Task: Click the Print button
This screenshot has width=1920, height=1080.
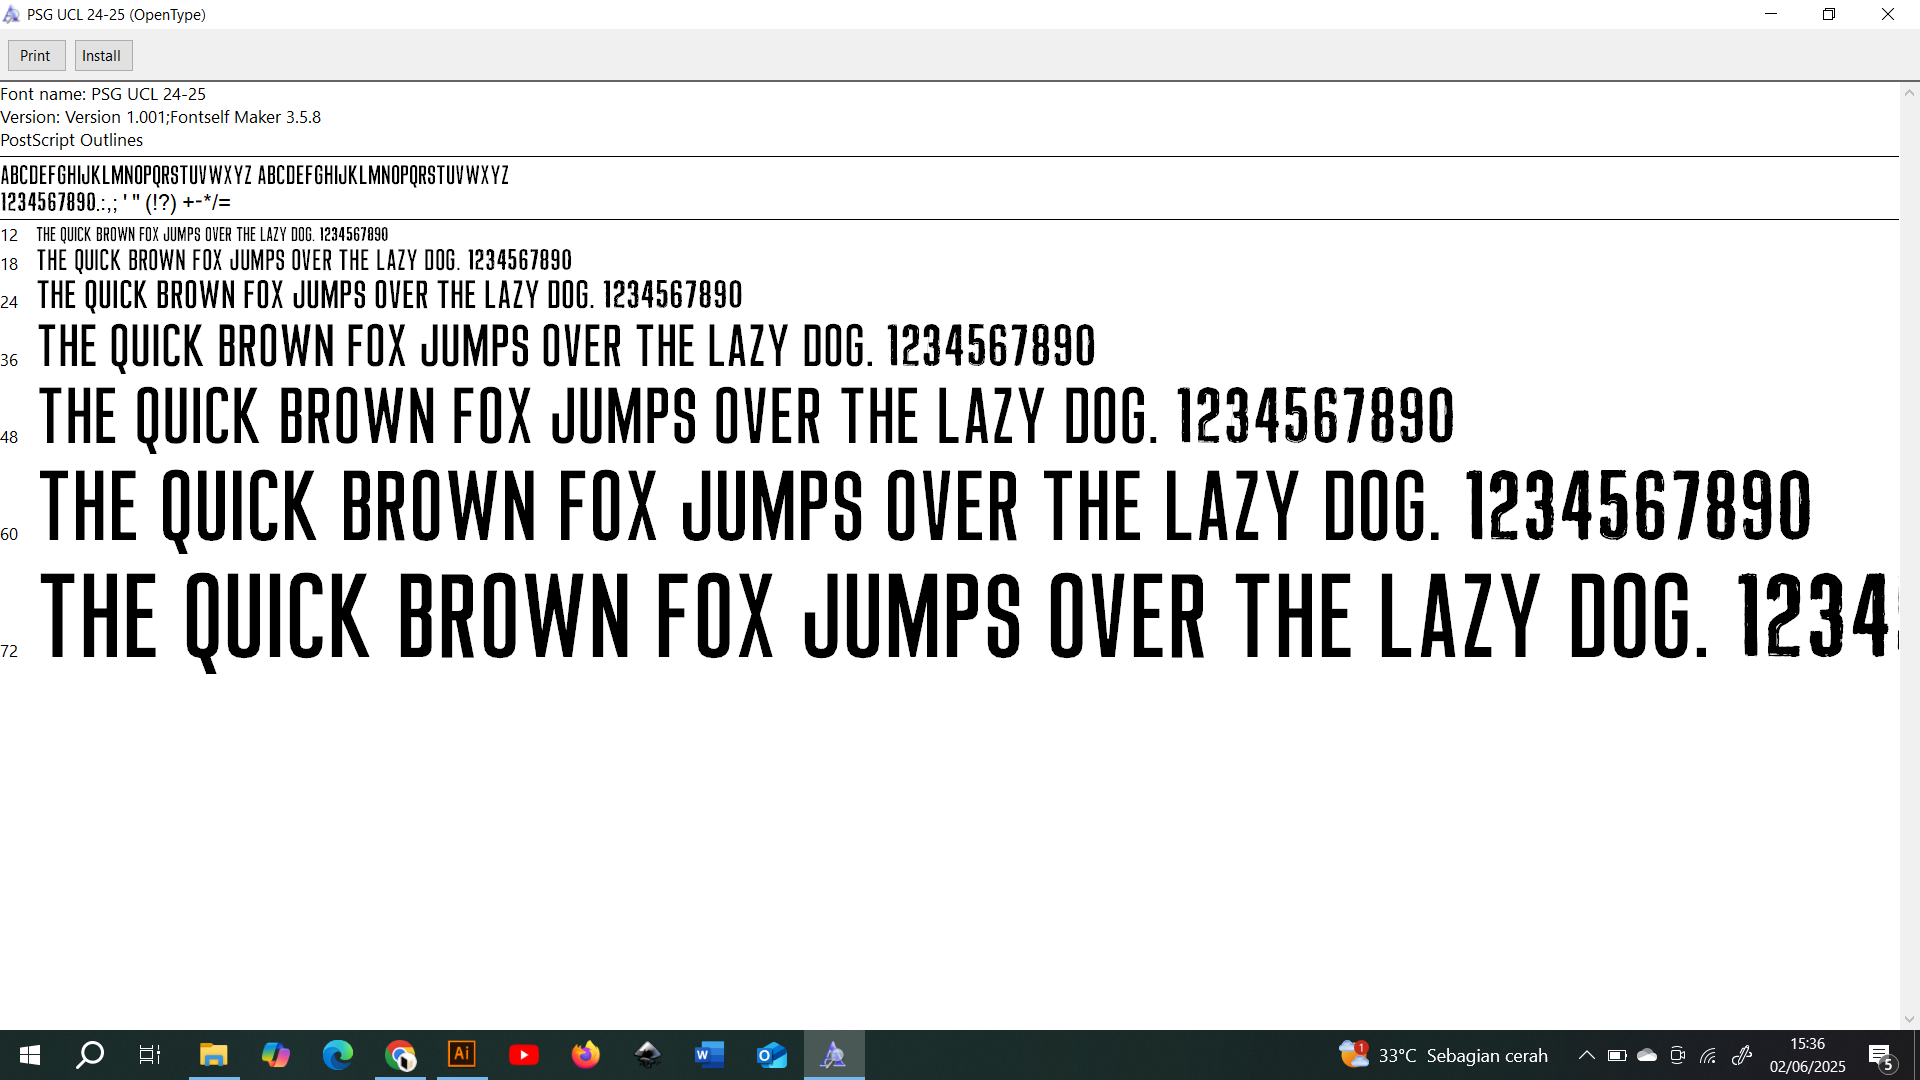Action: click(x=36, y=56)
